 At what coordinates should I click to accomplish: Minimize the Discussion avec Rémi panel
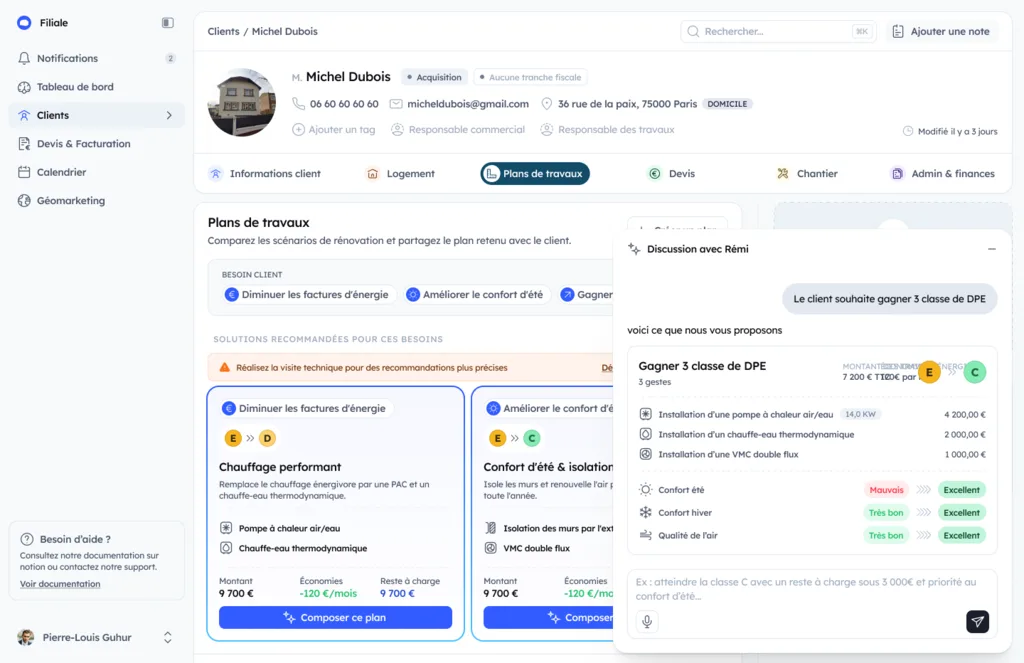[x=991, y=249]
